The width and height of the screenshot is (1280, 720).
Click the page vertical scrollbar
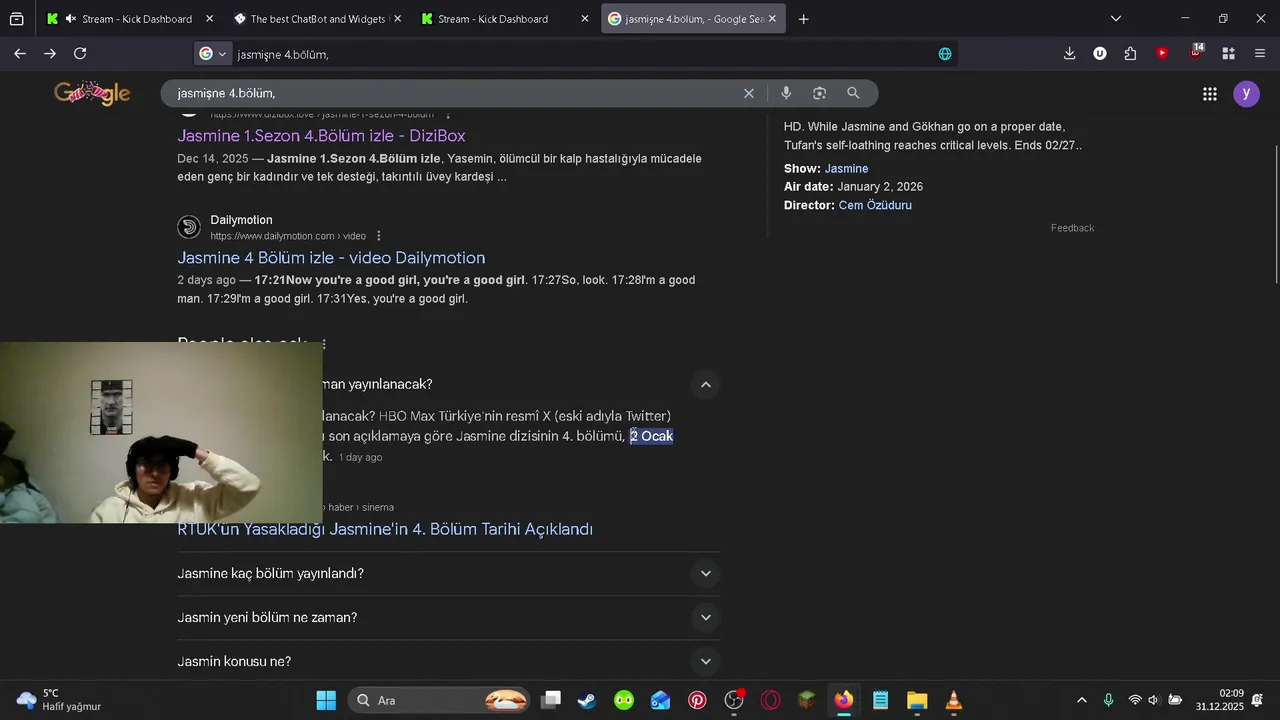(x=1276, y=215)
